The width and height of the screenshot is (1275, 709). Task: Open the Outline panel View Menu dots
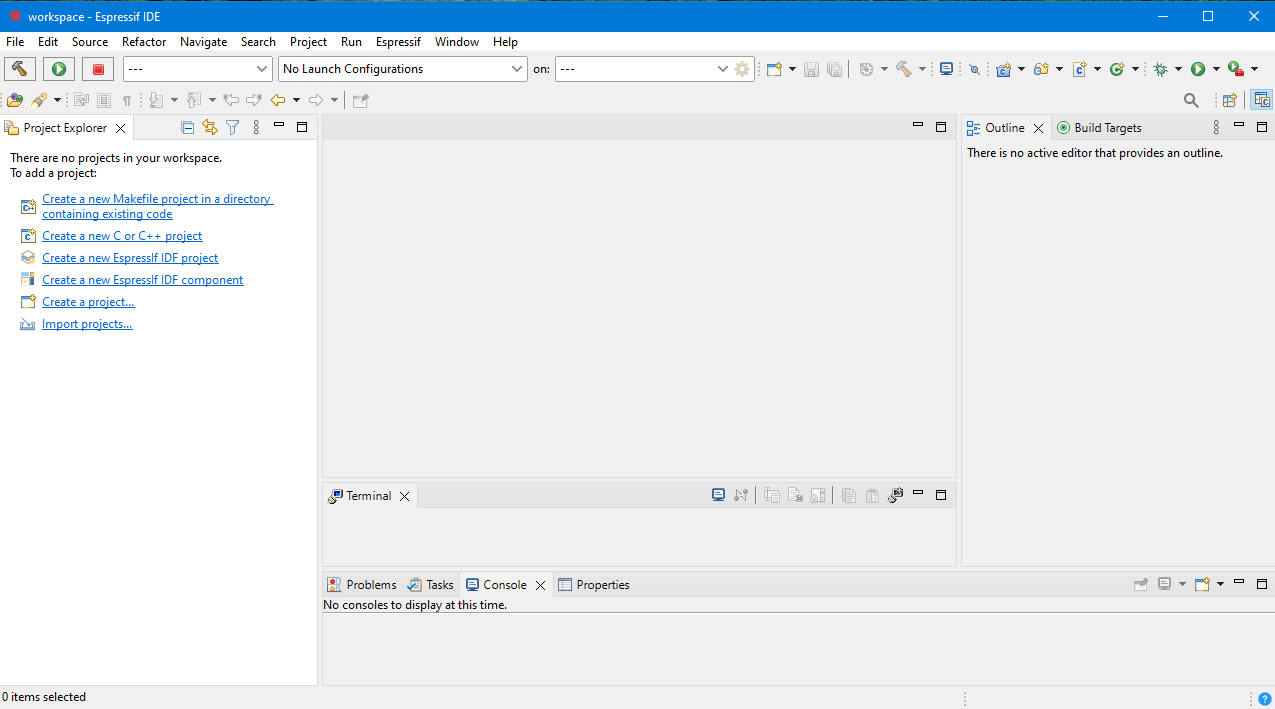point(1216,127)
